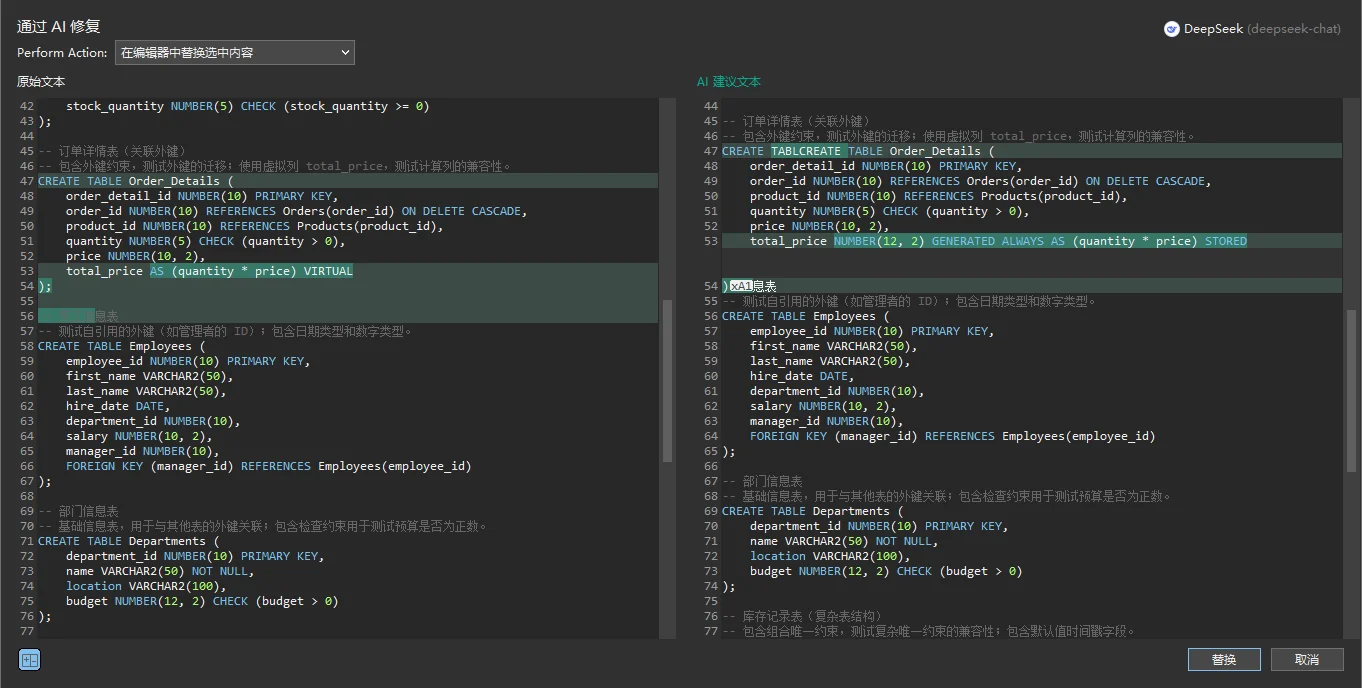Click the AI 建议文本 pane heading
This screenshot has width=1362, height=688.
(x=728, y=82)
